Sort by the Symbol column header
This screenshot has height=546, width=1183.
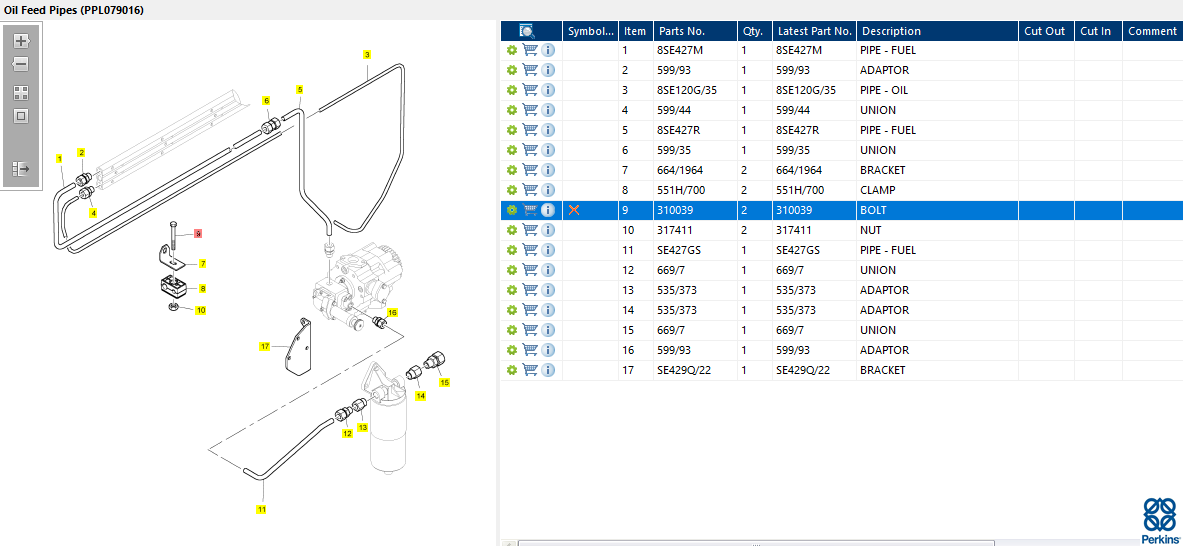(x=591, y=31)
